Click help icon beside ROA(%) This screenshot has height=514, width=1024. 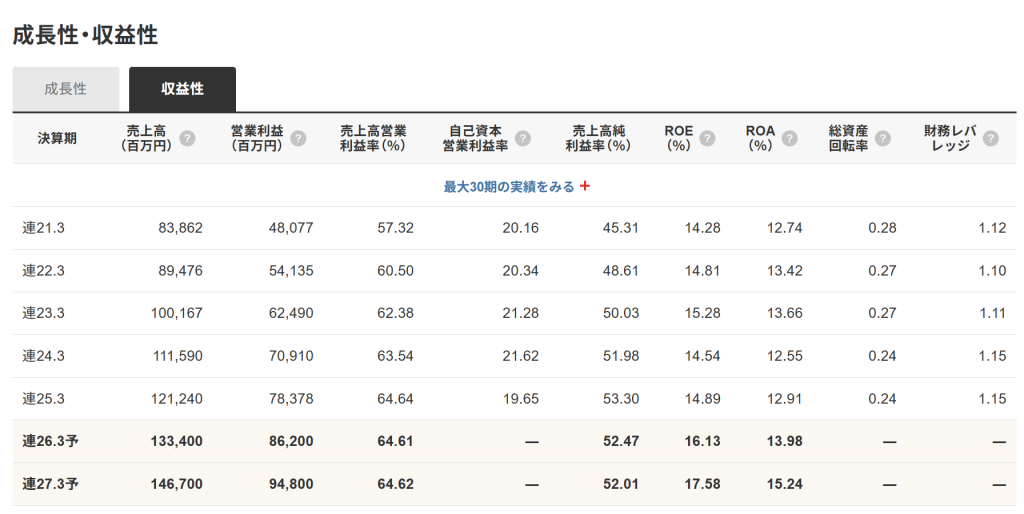click(790, 138)
